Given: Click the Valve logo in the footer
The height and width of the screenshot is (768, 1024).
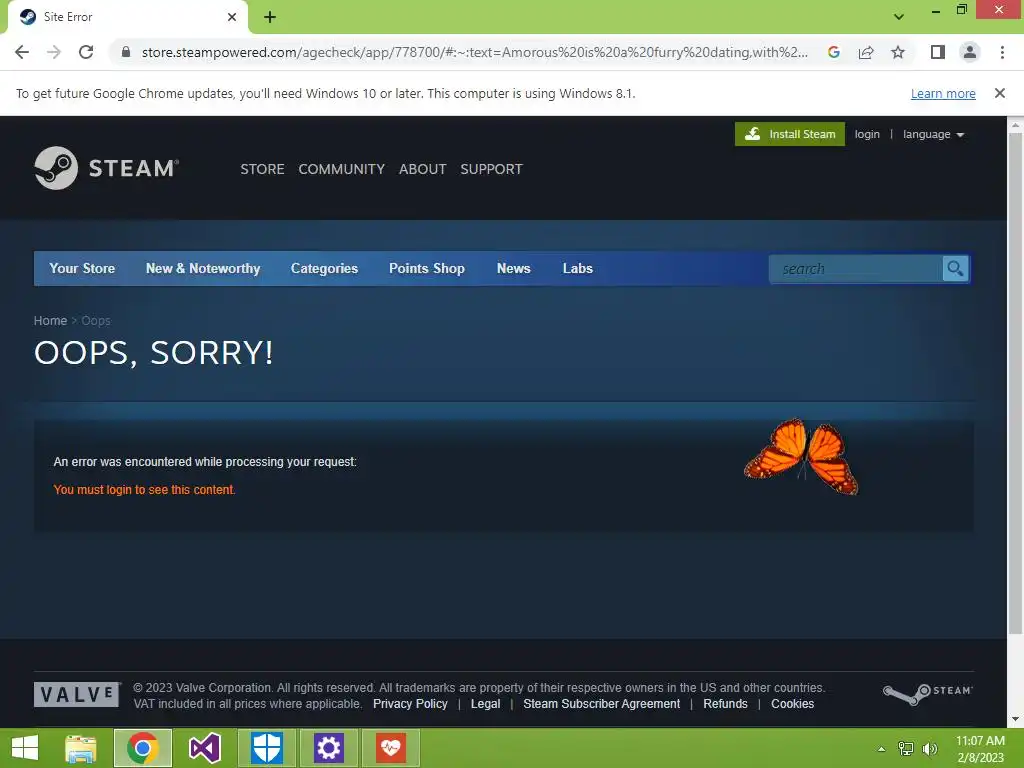Looking at the screenshot, I should 76,694.
